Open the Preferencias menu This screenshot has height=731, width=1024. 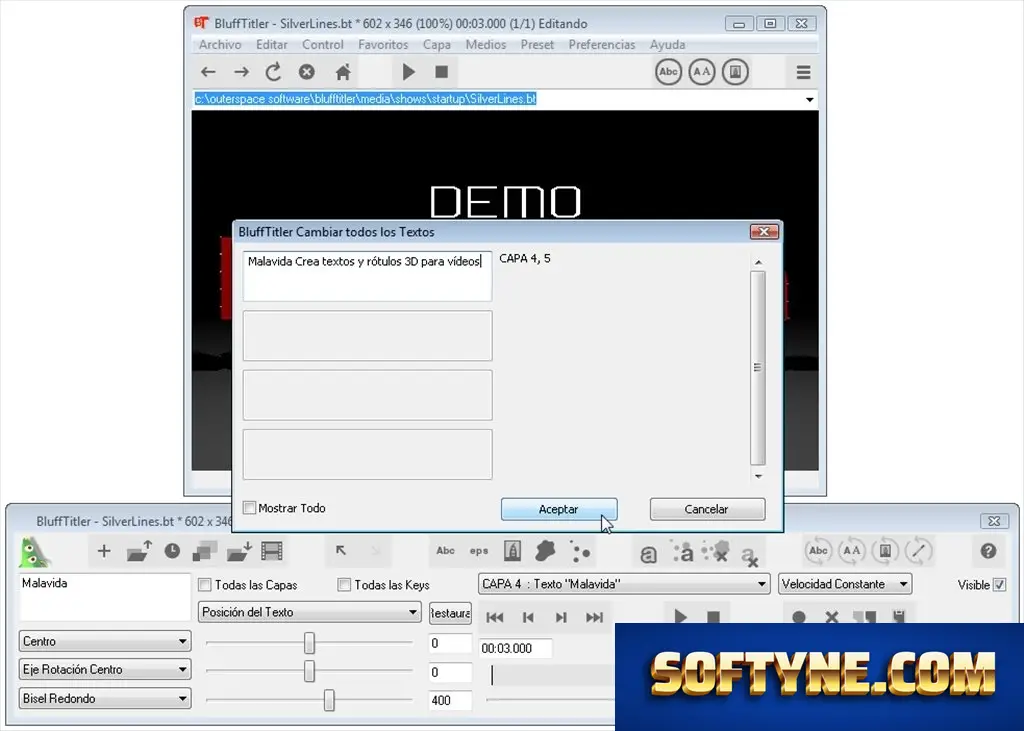601,44
